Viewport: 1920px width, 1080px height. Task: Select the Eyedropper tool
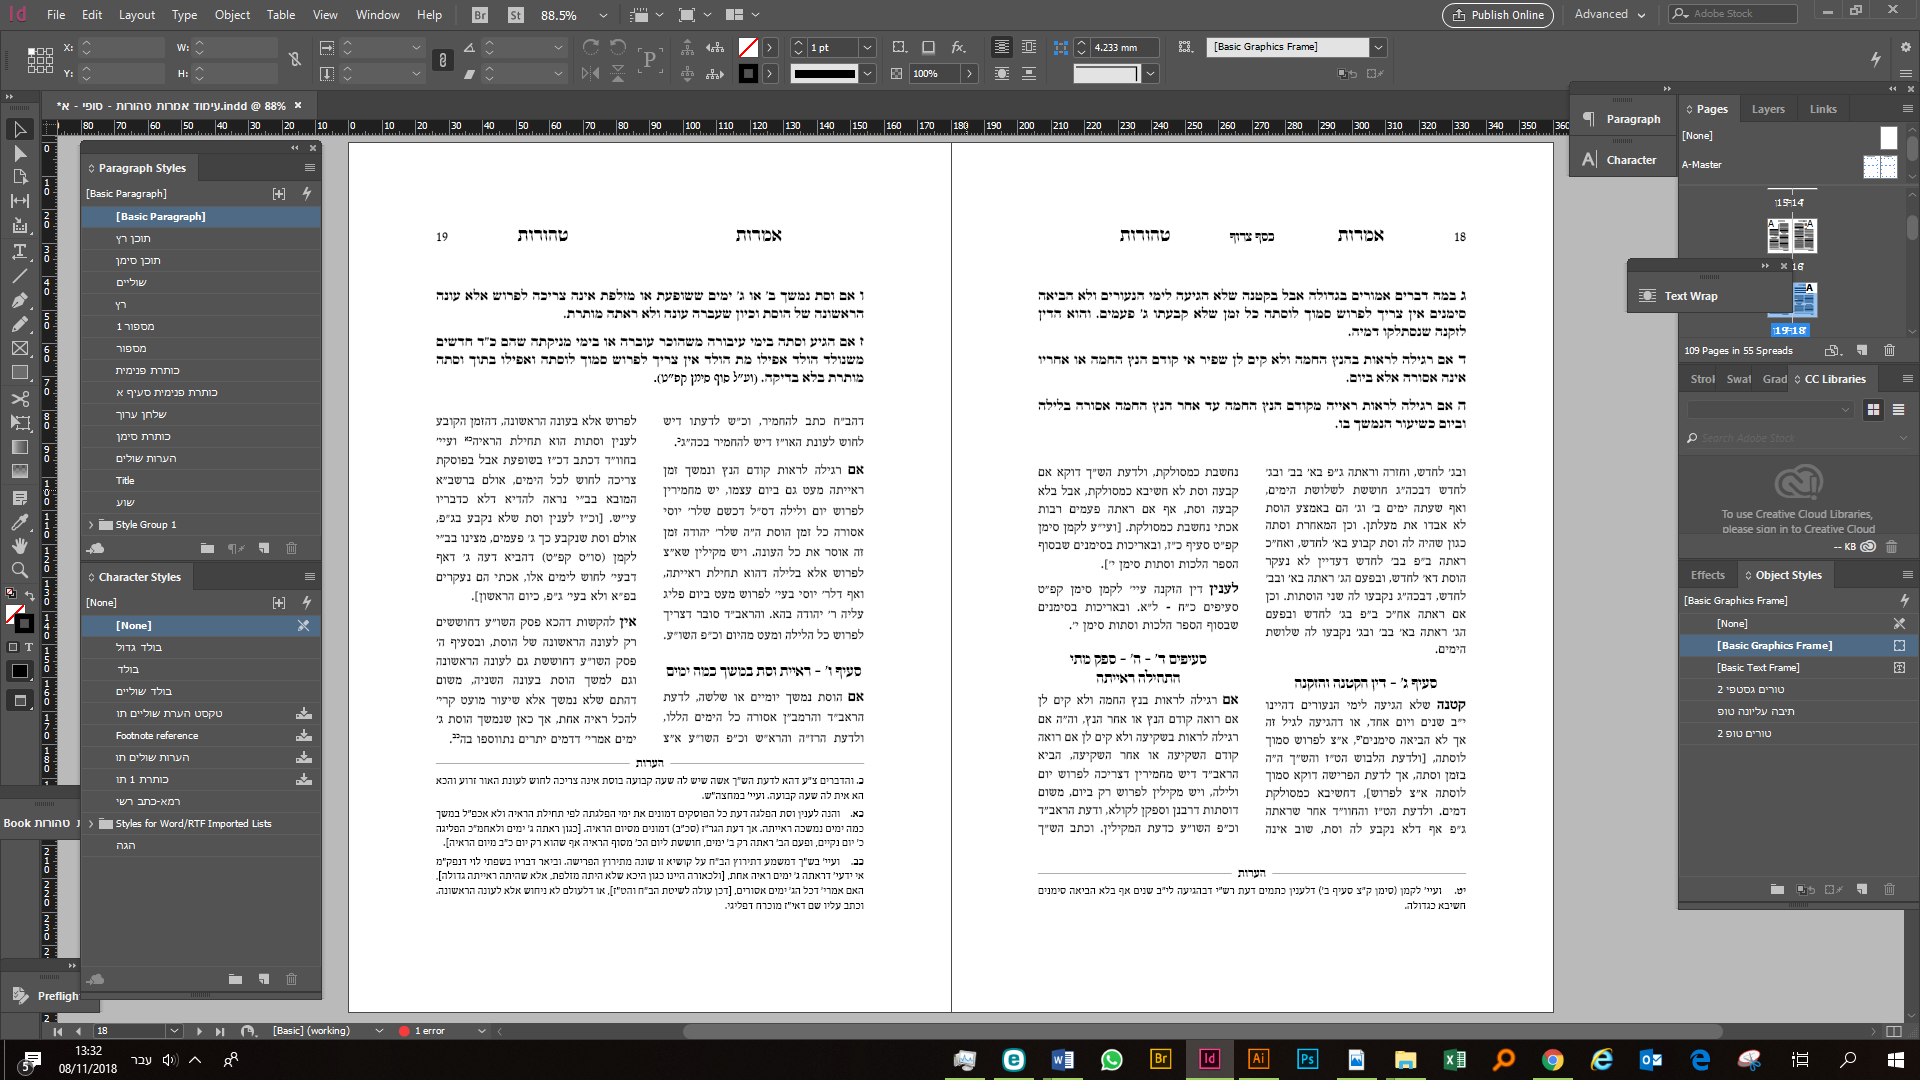19,522
